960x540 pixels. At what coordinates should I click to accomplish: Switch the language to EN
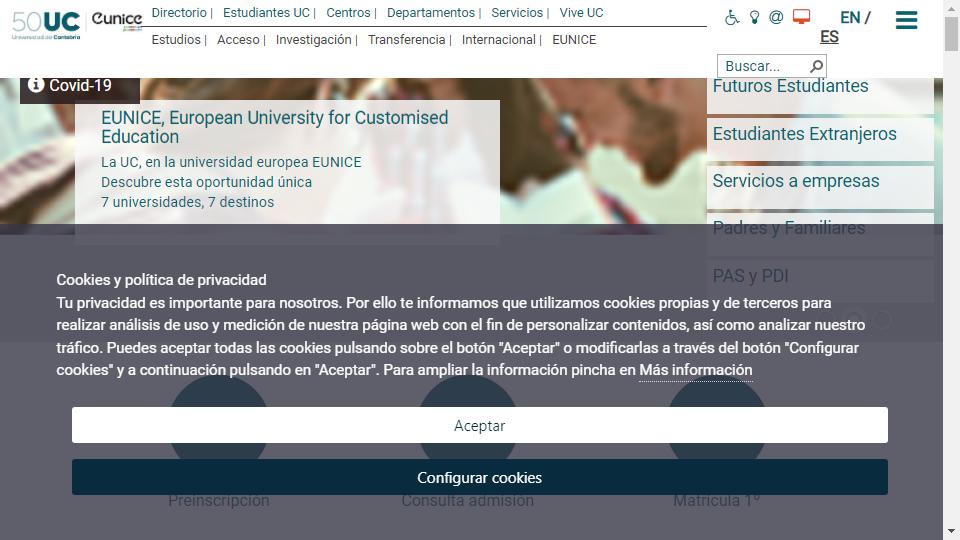coord(850,18)
